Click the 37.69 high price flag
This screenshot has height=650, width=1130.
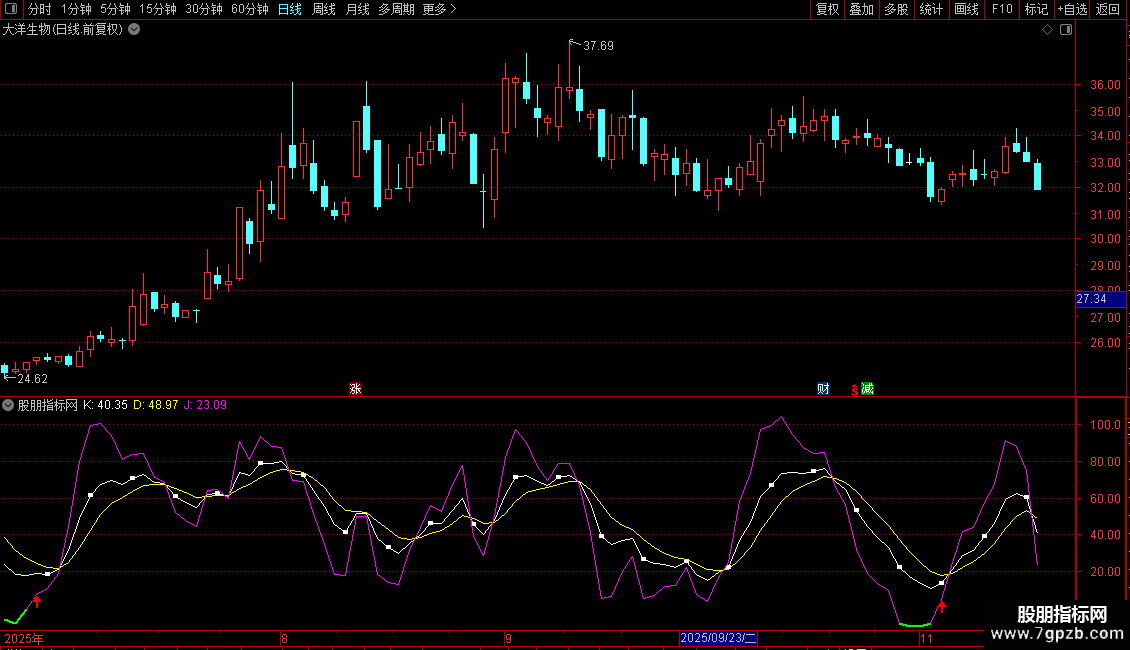(597, 46)
